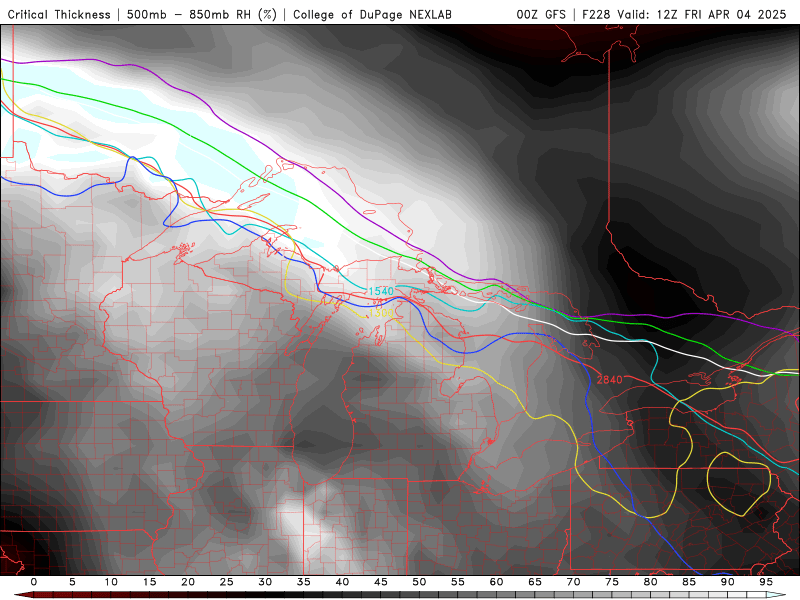Click the red '2840' contour label

(609, 380)
